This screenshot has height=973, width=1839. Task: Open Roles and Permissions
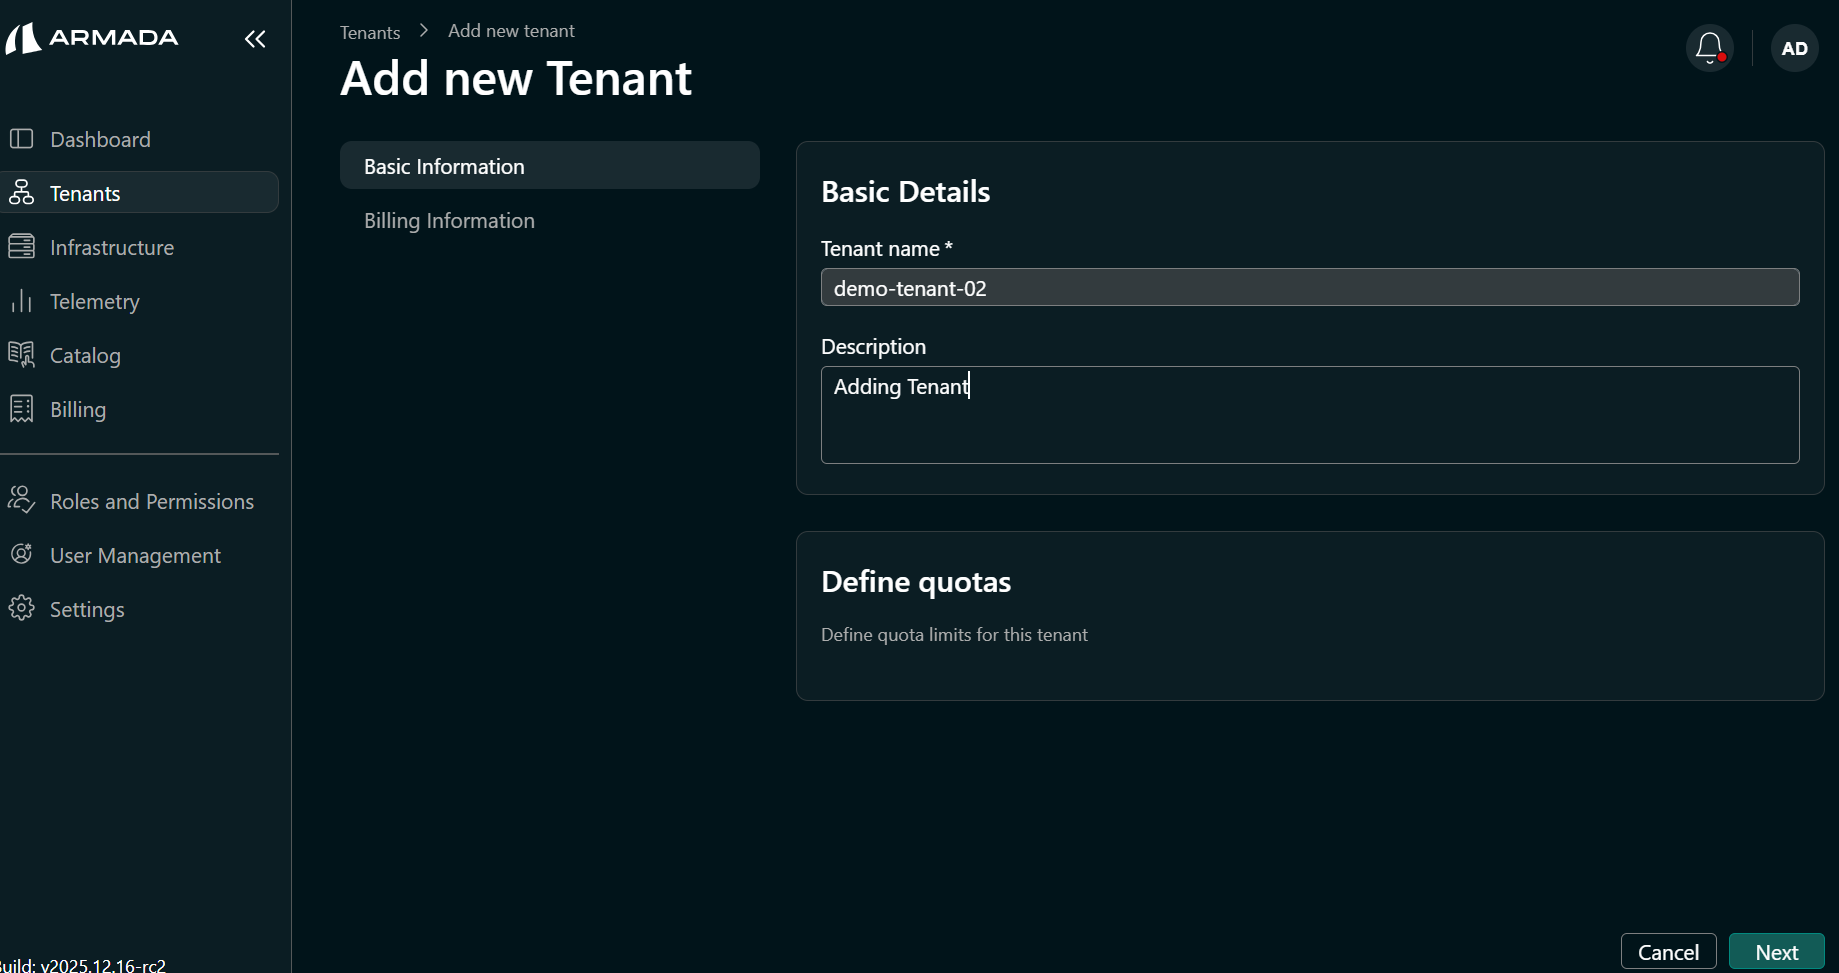tap(152, 501)
